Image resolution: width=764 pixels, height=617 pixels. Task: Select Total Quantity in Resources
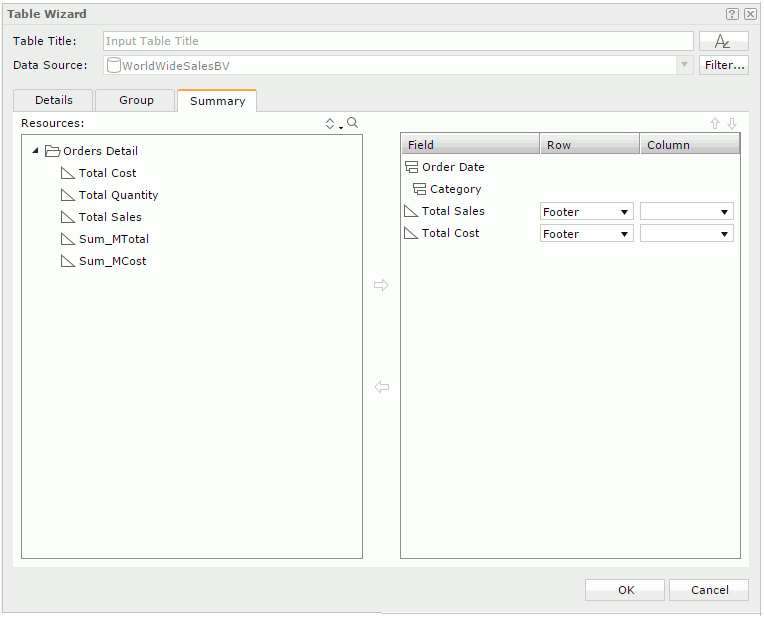(118, 195)
